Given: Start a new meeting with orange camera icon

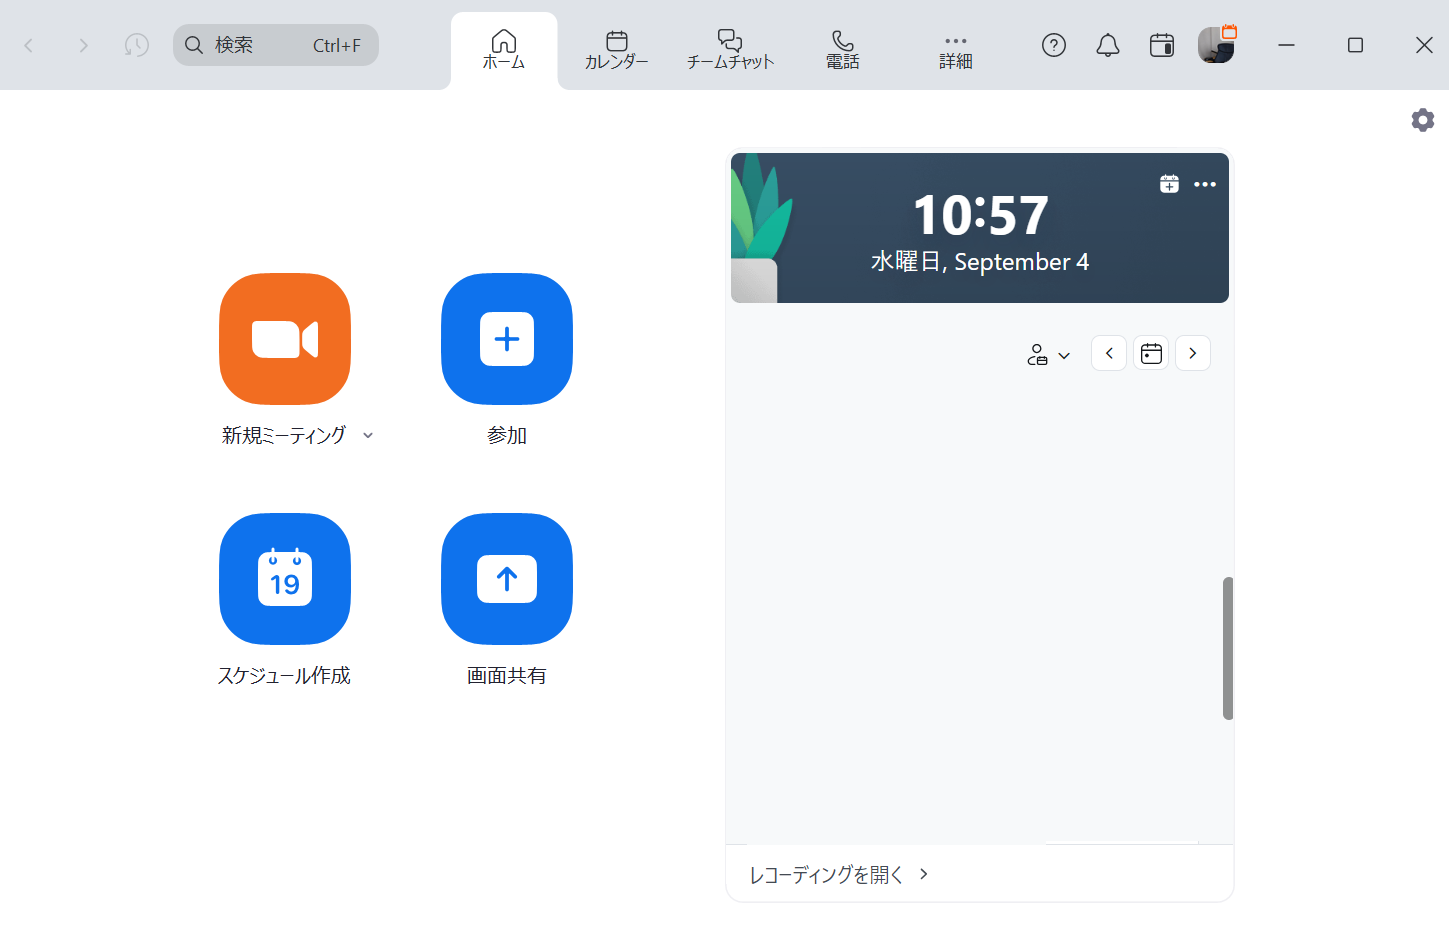Looking at the screenshot, I should (285, 339).
